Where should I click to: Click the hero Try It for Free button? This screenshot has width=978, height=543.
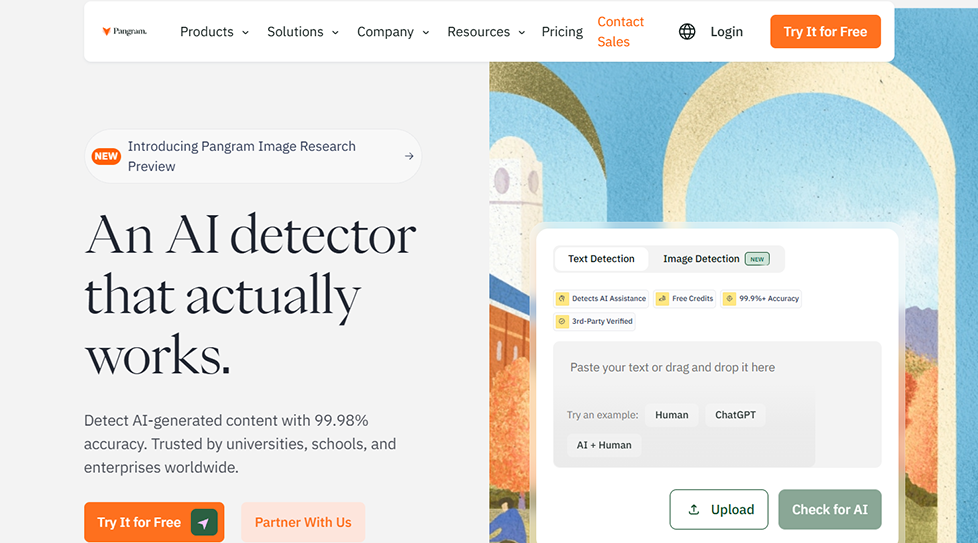154,522
